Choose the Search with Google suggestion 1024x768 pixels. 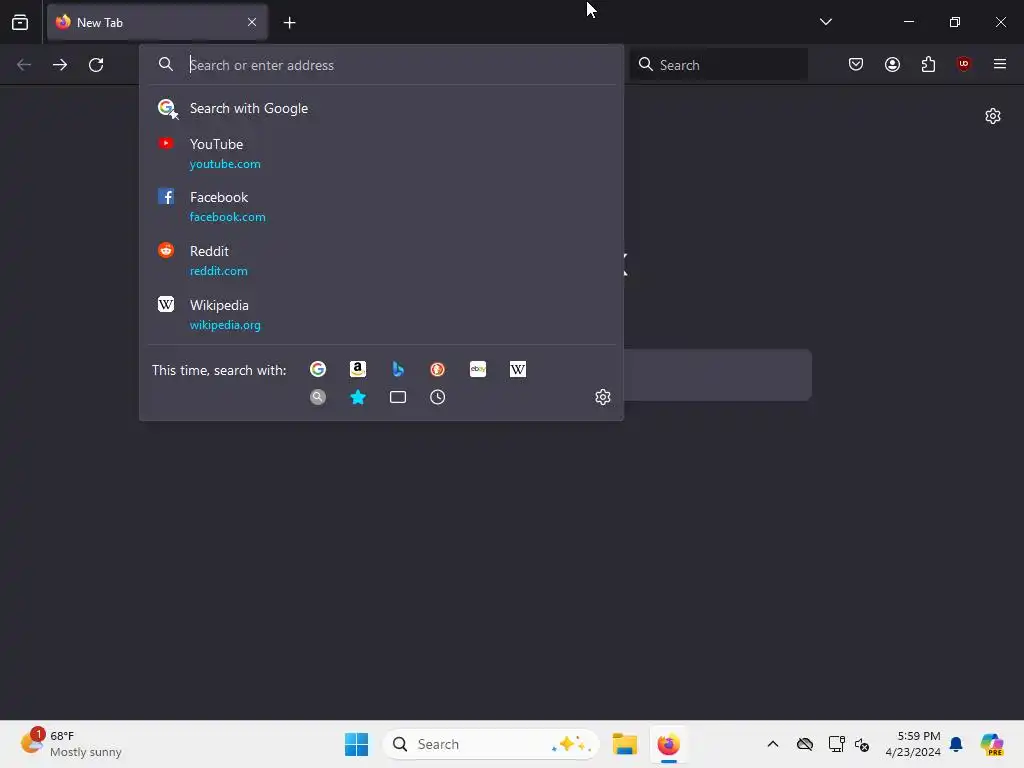click(x=381, y=108)
